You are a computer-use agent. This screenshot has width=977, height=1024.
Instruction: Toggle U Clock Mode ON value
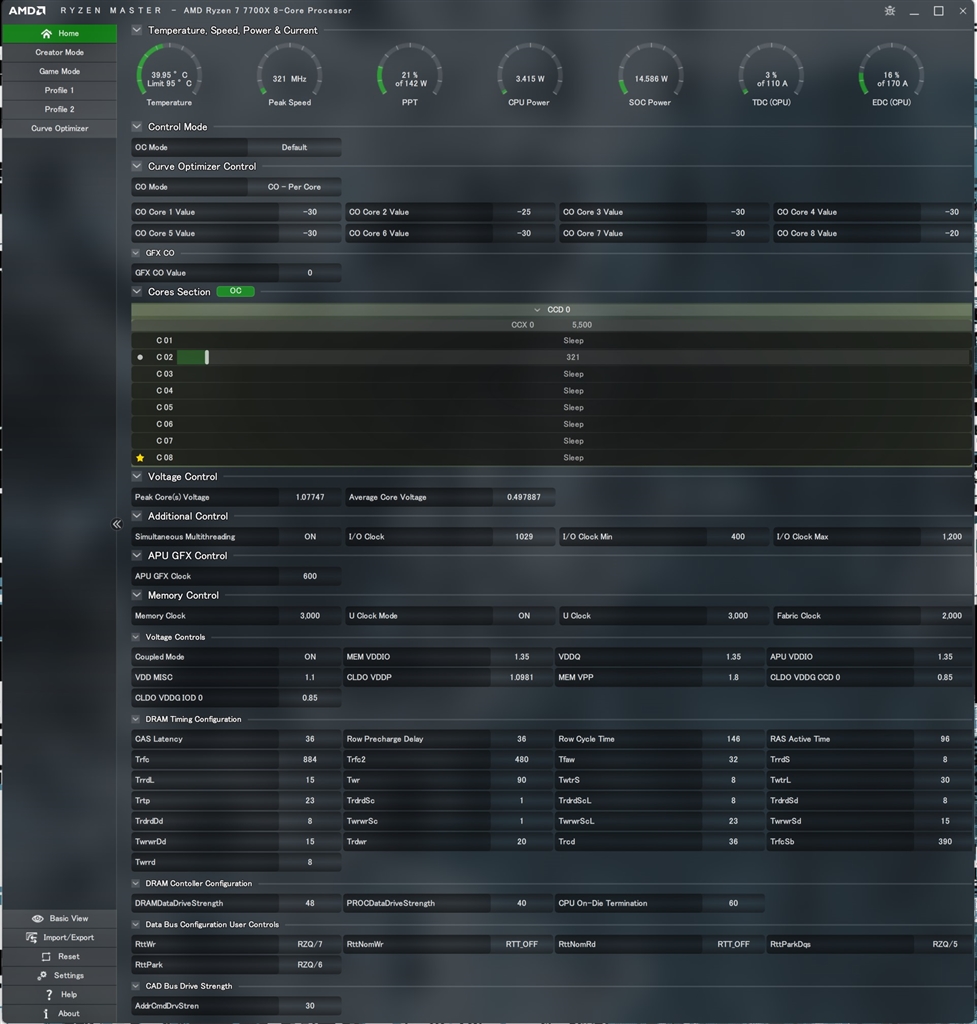524,616
